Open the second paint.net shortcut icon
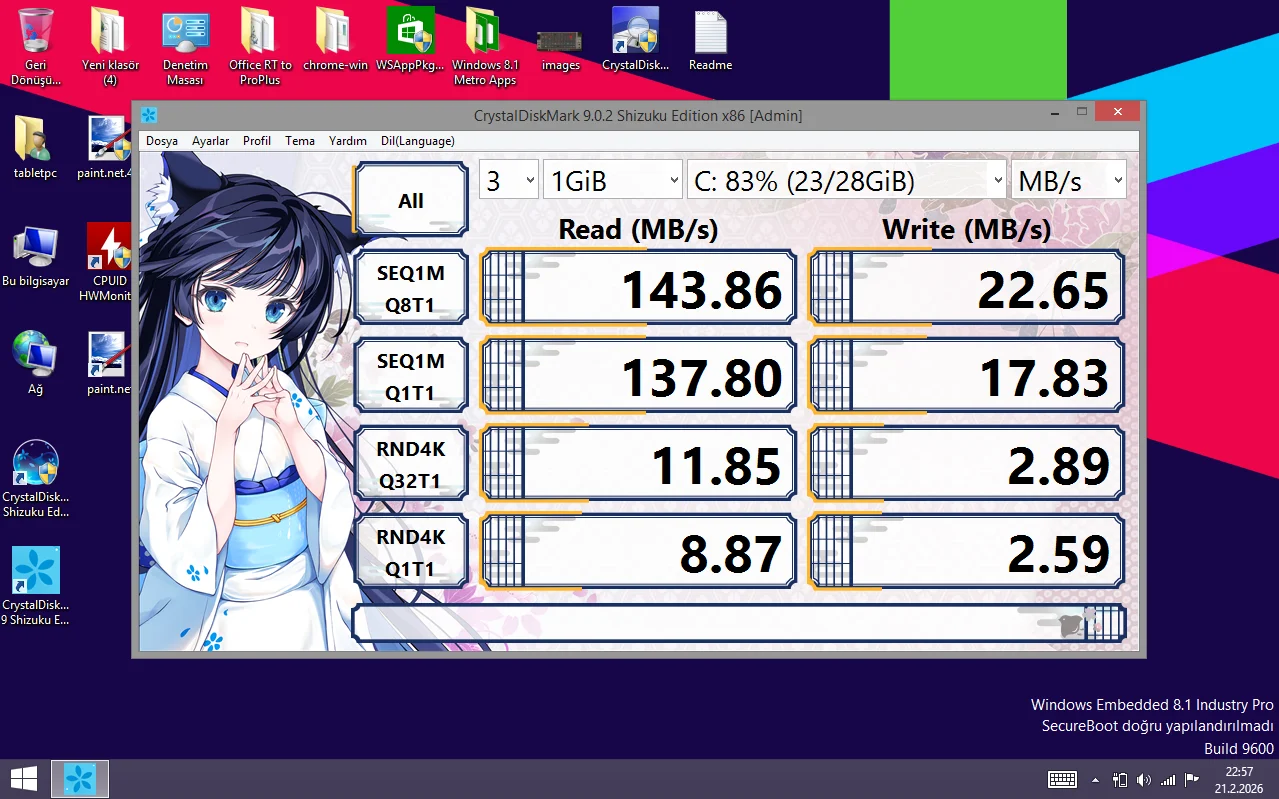1279x799 pixels. point(109,364)
